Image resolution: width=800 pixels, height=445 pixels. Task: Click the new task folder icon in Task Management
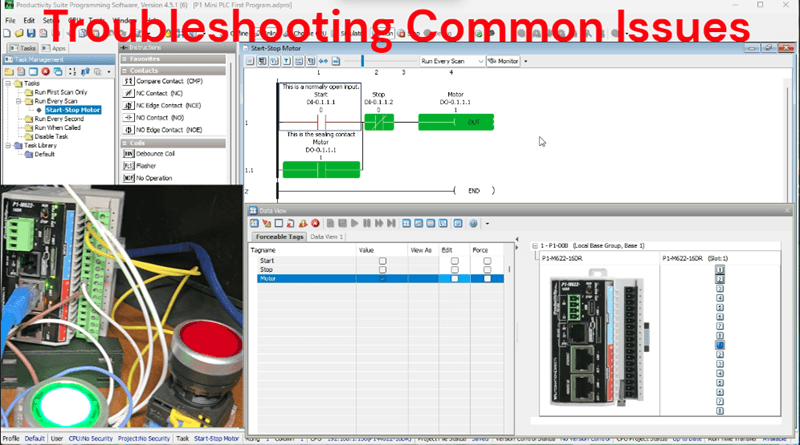pos(9,71)
